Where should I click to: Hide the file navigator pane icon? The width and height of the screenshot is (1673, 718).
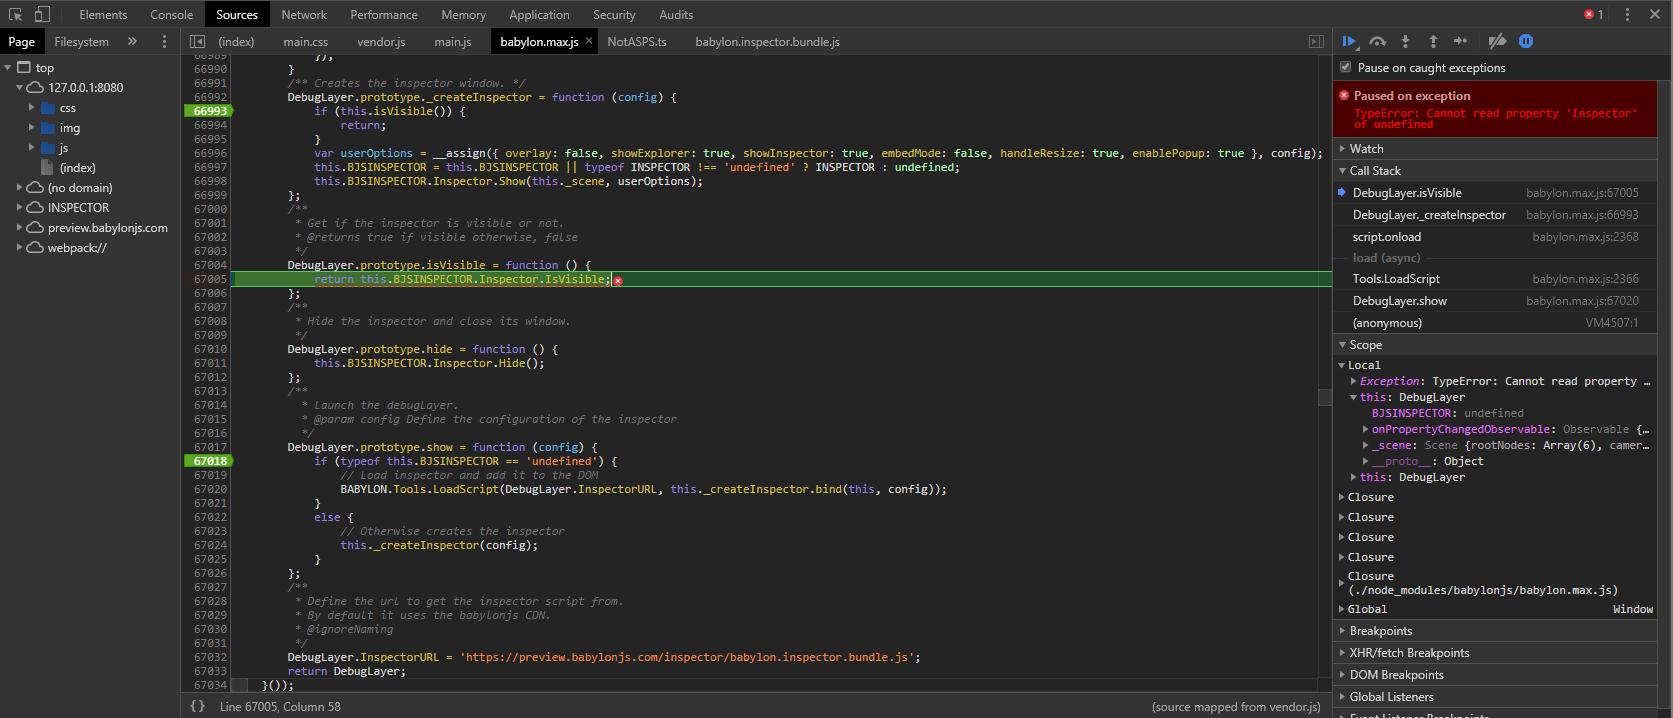pos(198,41)
